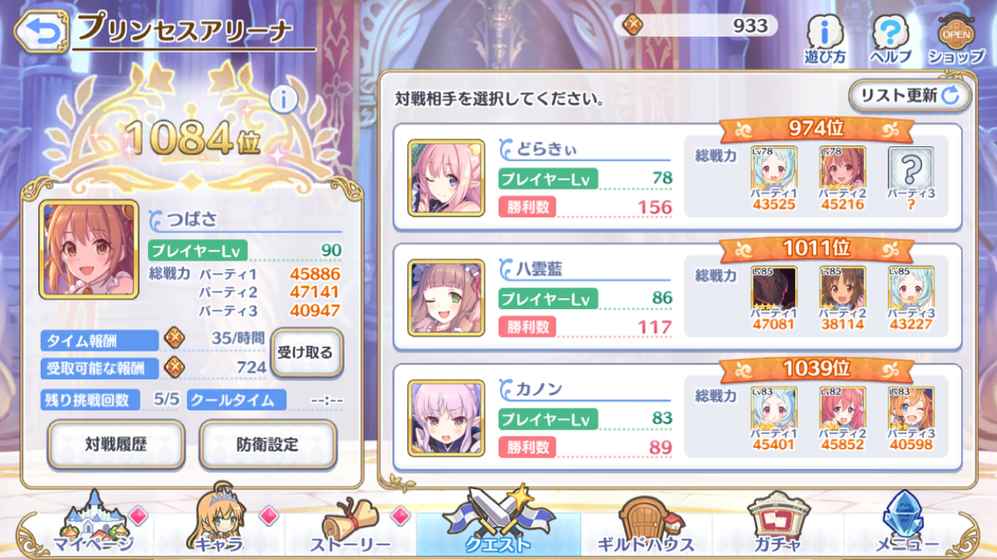Select opponent どらきぃ ranked 974位

(x=677, y=178)
